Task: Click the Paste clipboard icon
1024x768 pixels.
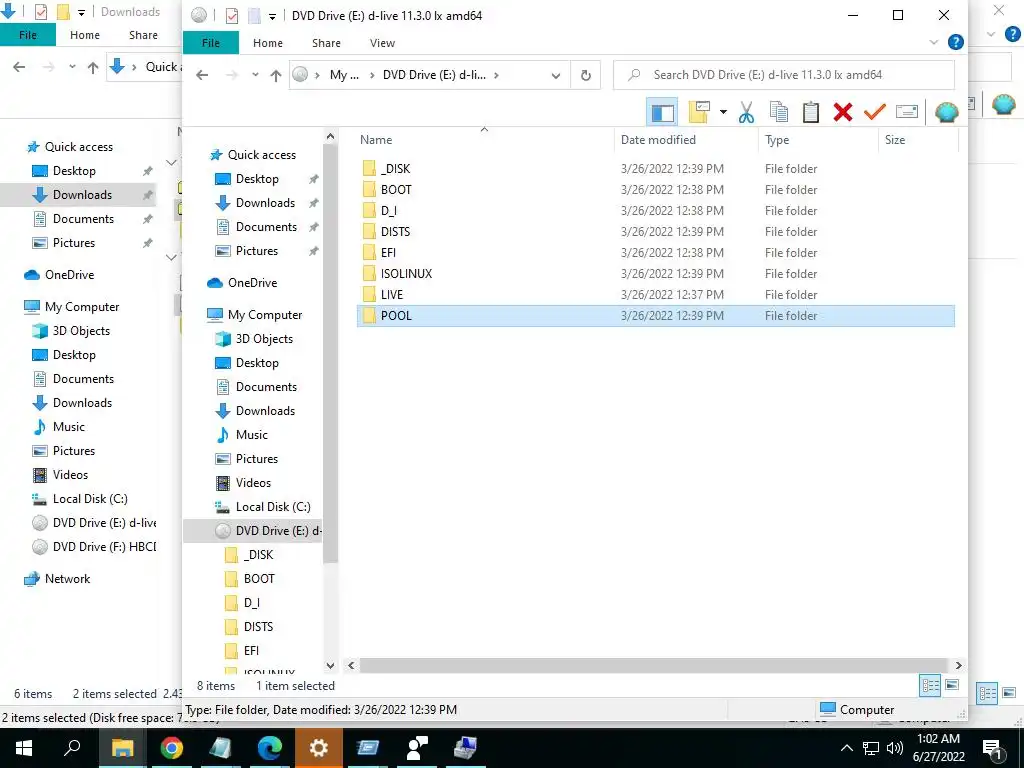Action: tap(810, 112)
